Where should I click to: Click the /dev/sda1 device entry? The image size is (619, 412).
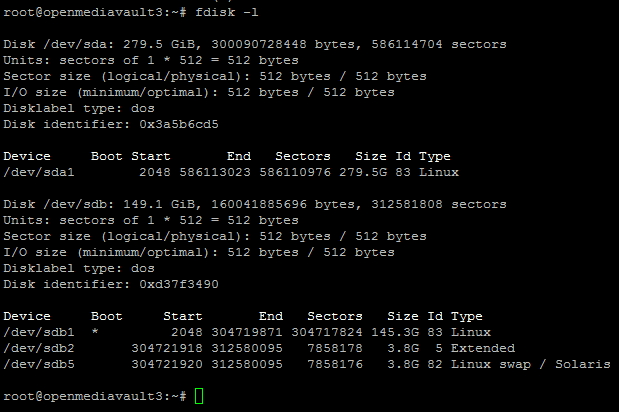pyautogui.click(x=39, y=172)
